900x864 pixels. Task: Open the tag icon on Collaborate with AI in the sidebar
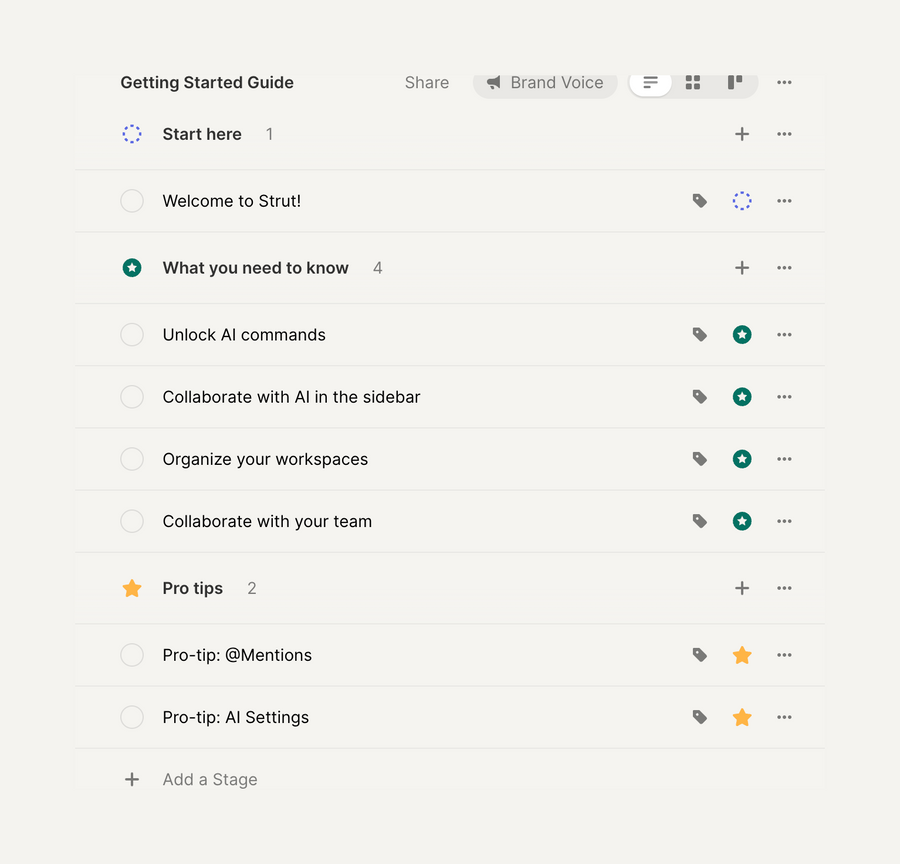(x=699, y=396)
